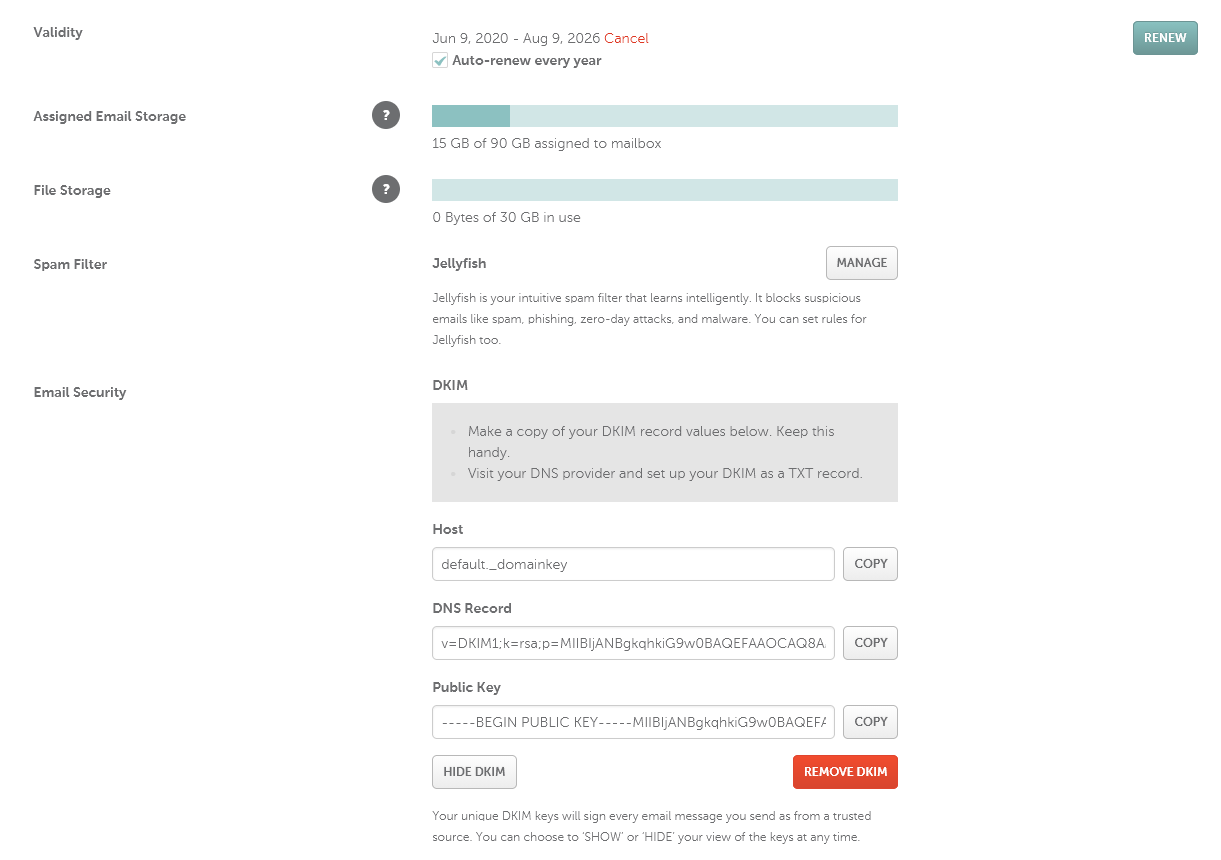Click inside the Public Key field

[633, 722]
